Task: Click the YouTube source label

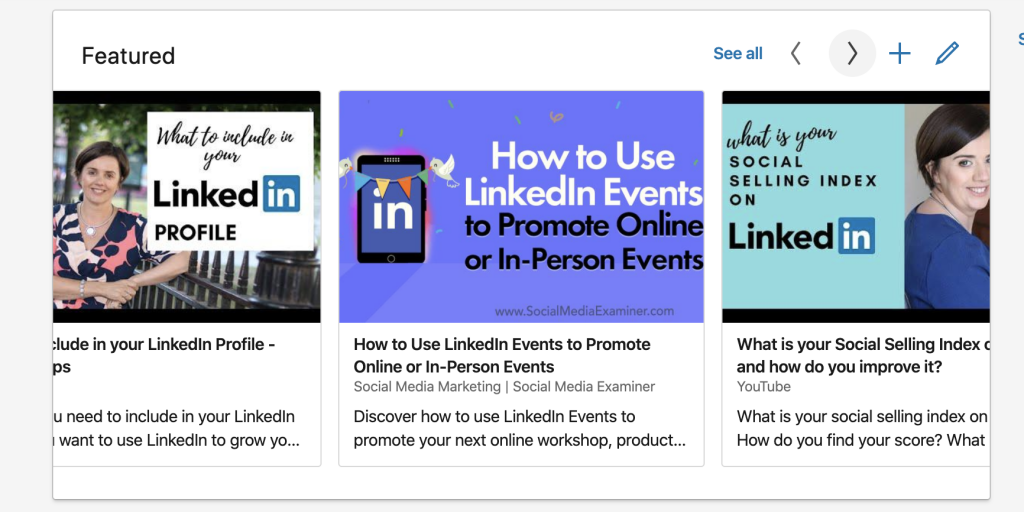Action: (x=764, y=386)
